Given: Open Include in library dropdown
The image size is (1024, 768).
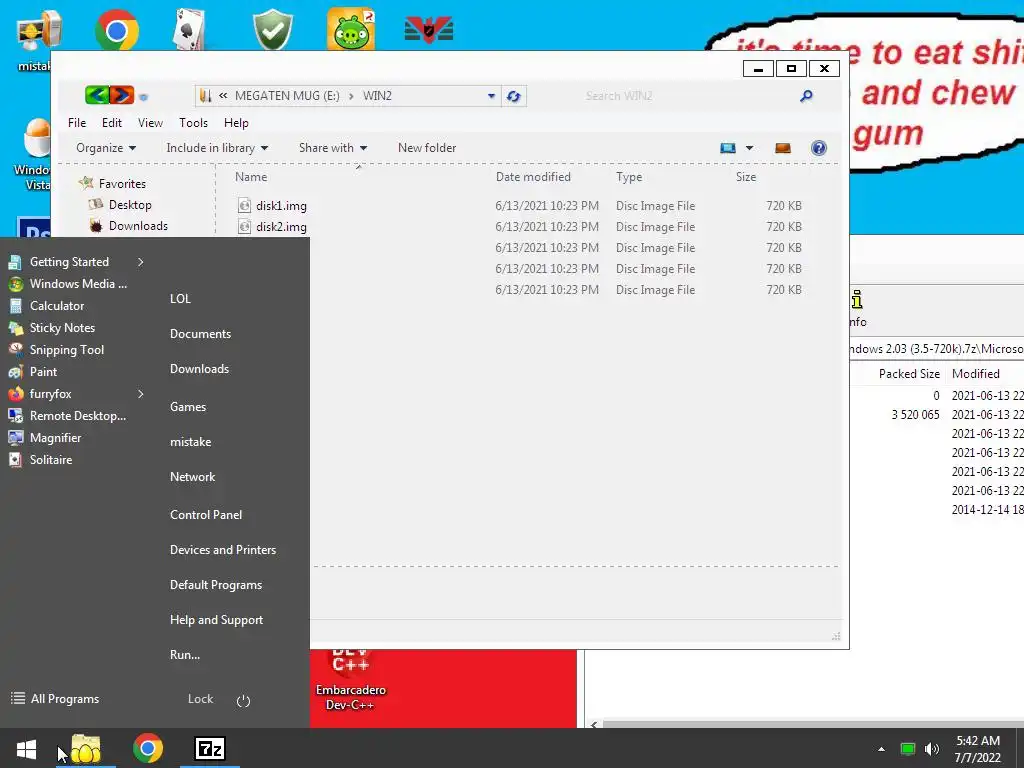Looking at the screenshot, I should [217, 148].
